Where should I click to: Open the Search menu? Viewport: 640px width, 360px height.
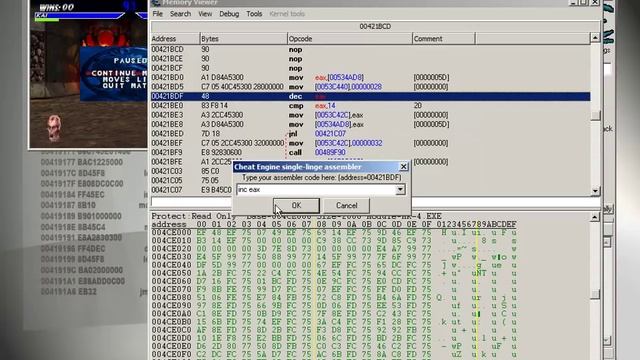click(x=180, y=14)
